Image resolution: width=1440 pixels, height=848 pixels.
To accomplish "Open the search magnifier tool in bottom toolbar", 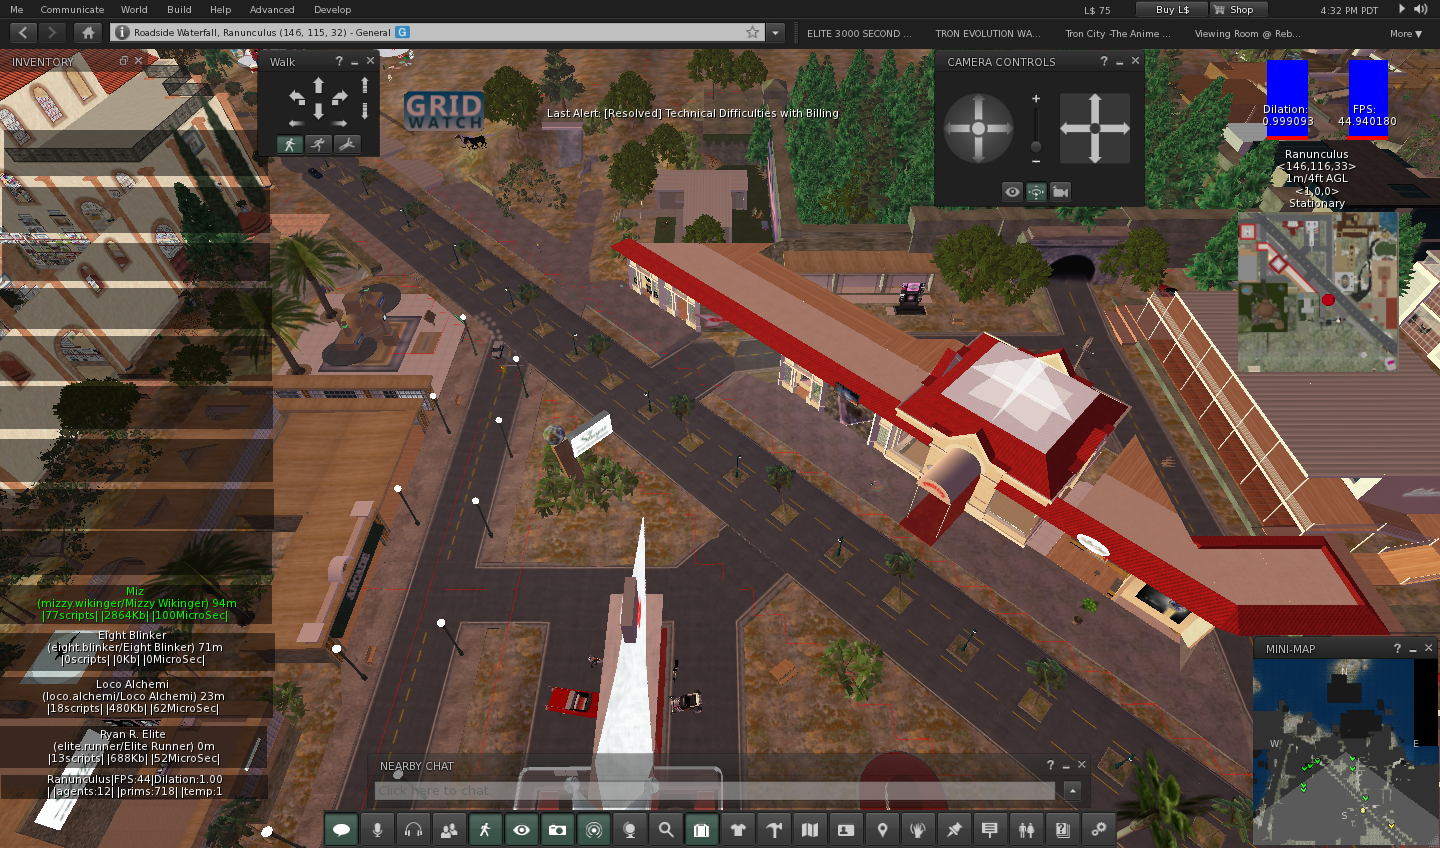I will tap(666, 829).
